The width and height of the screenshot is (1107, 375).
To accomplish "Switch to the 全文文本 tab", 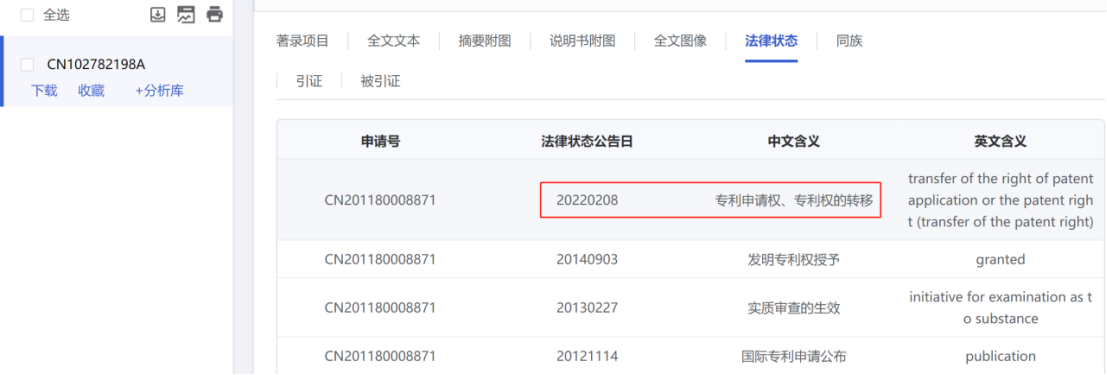I will coord(393,41).
